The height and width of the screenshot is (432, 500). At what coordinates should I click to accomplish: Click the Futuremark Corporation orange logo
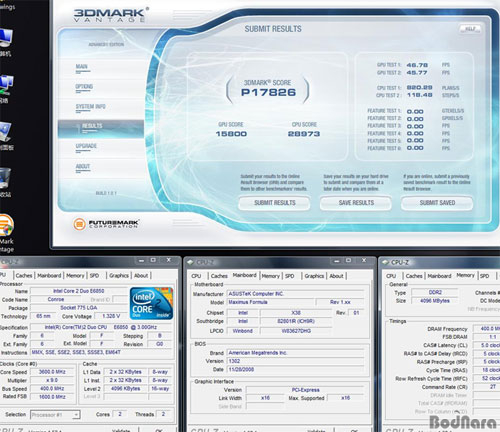click(x=79, y=224)
